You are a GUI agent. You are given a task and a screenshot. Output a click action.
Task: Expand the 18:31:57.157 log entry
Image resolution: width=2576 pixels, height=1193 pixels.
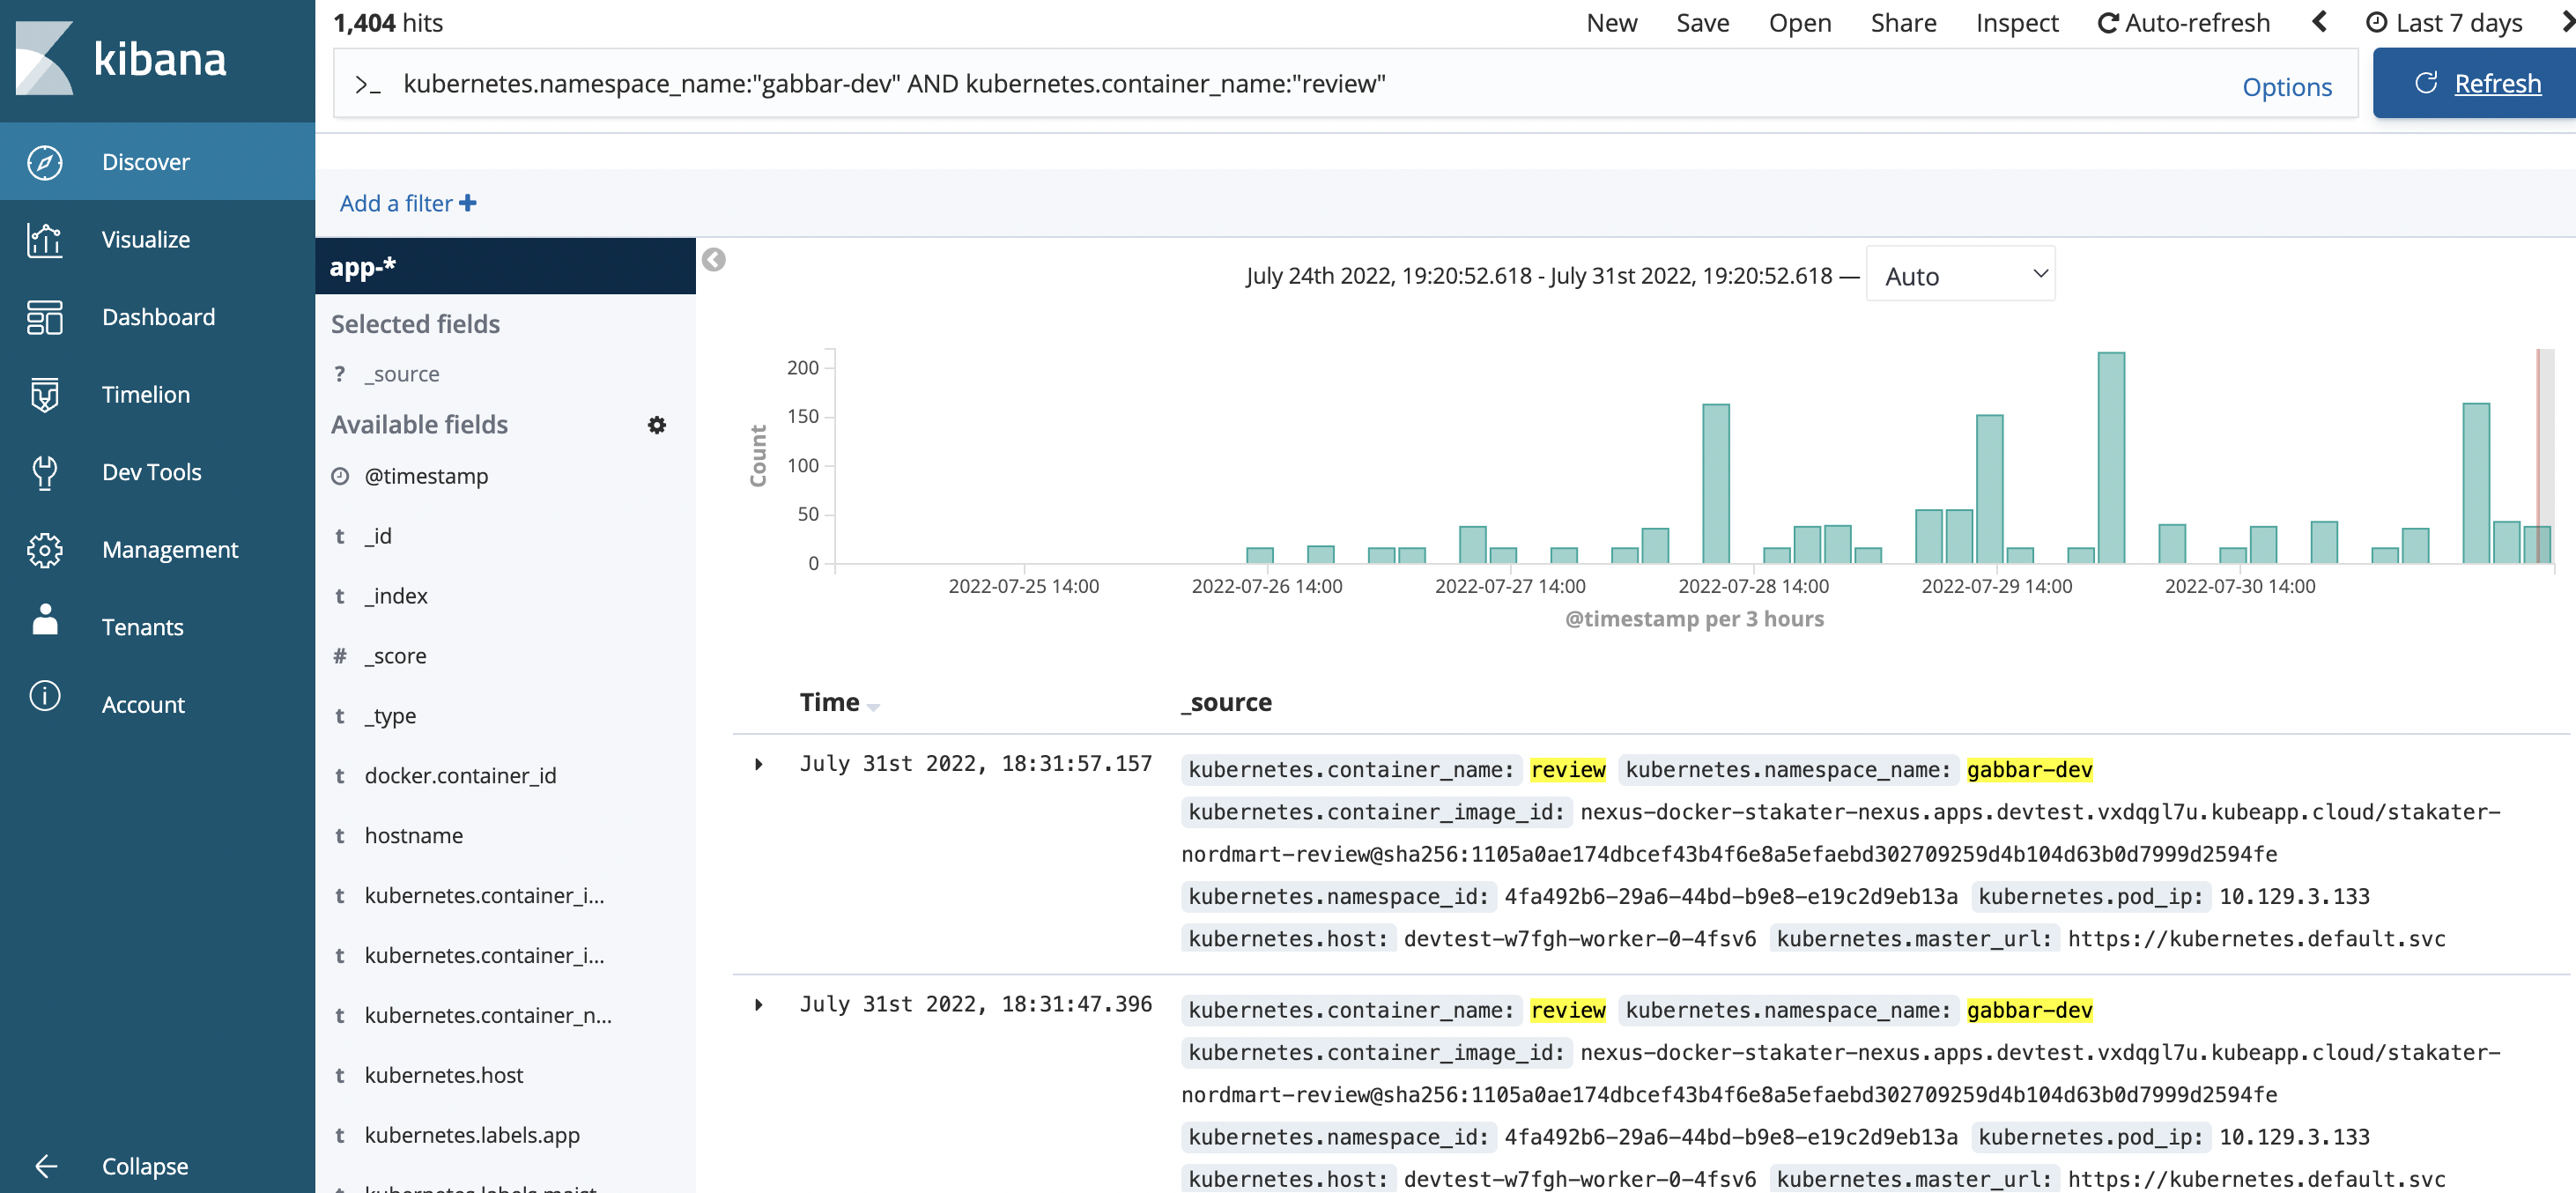tap(759, 765)
